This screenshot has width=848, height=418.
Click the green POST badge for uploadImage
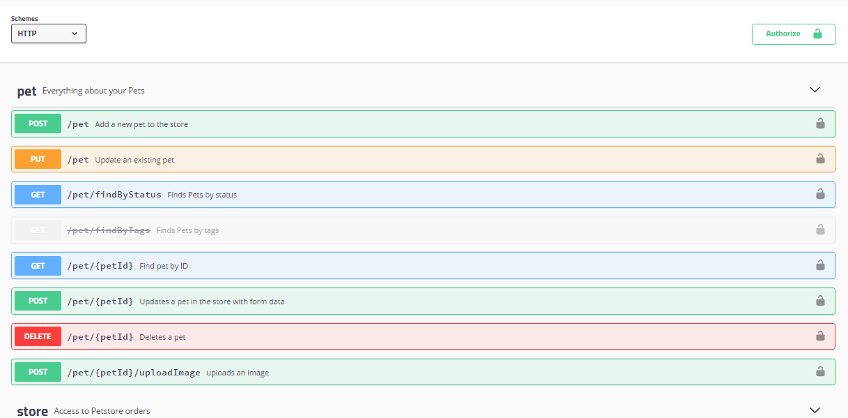(x=38, y=372)
